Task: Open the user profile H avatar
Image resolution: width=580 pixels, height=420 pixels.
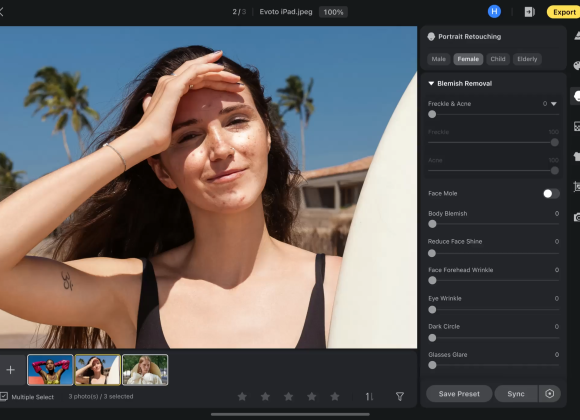Action: point(494,11)
